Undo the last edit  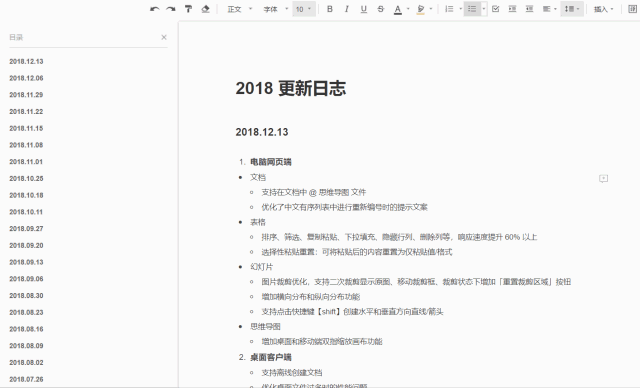coord(154,9)
